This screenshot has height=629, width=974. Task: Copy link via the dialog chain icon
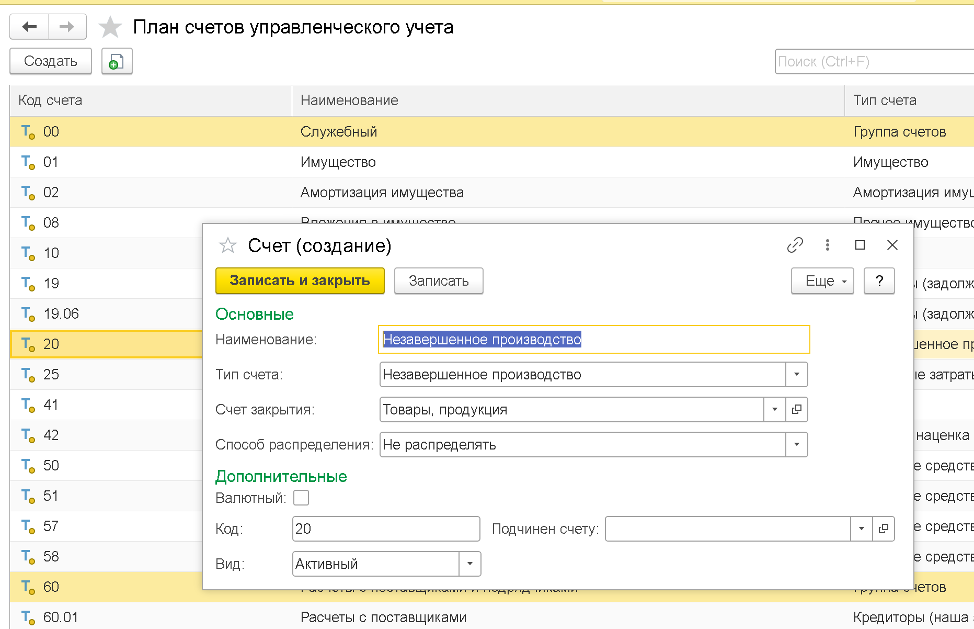point(795,245)
